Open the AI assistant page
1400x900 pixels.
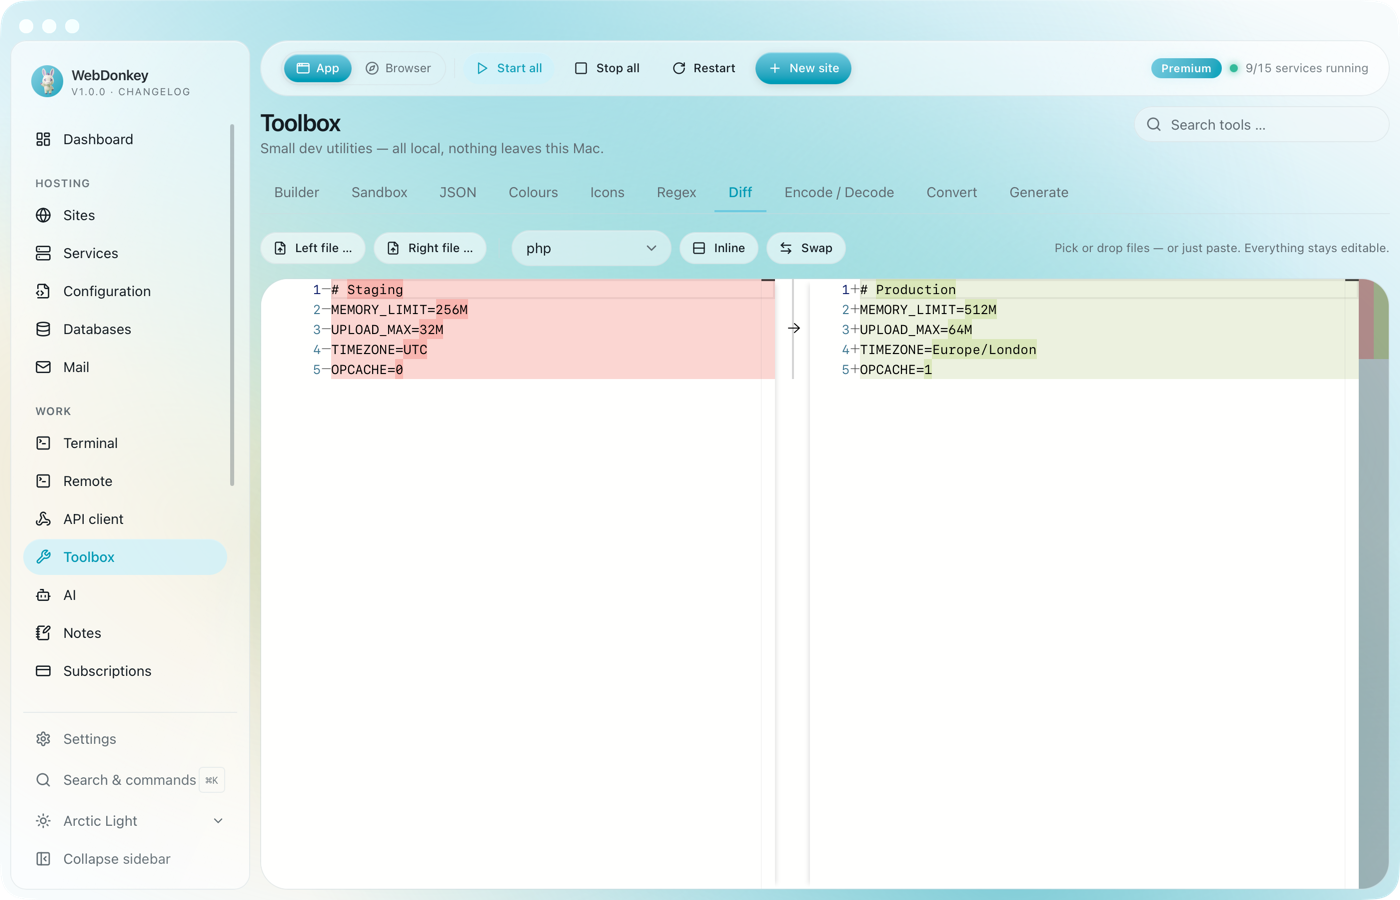125,595
